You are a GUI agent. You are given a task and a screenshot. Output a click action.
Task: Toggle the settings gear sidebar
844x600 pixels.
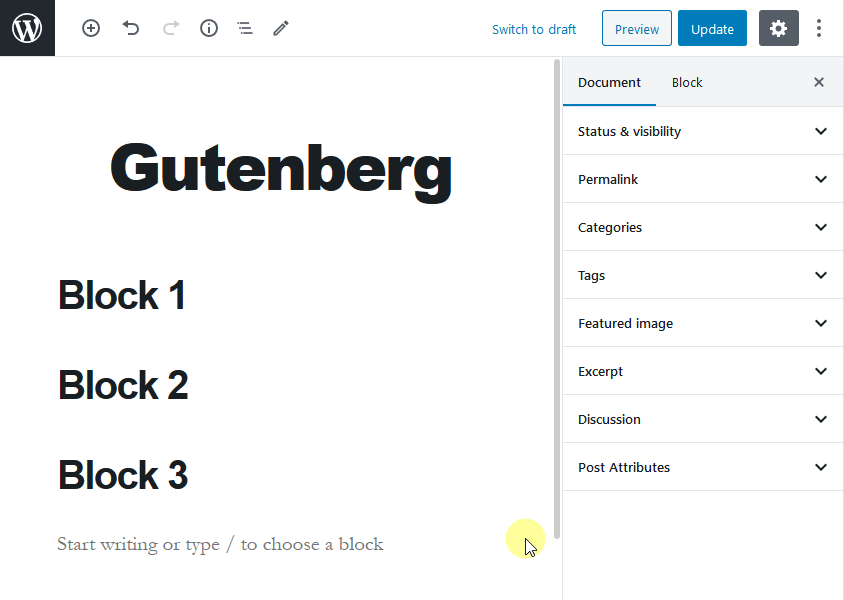pos(779,29)
